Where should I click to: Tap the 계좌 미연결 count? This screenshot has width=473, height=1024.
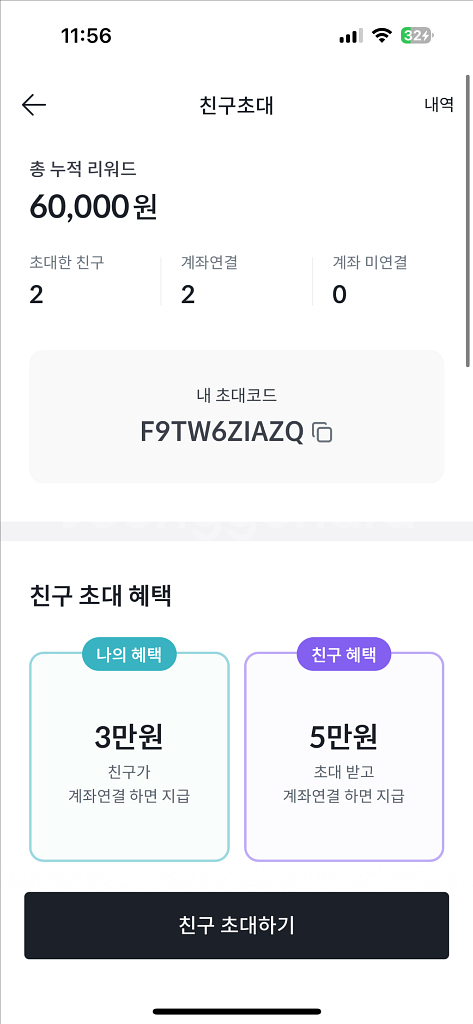pyautogui.click(x=339, y=295)
